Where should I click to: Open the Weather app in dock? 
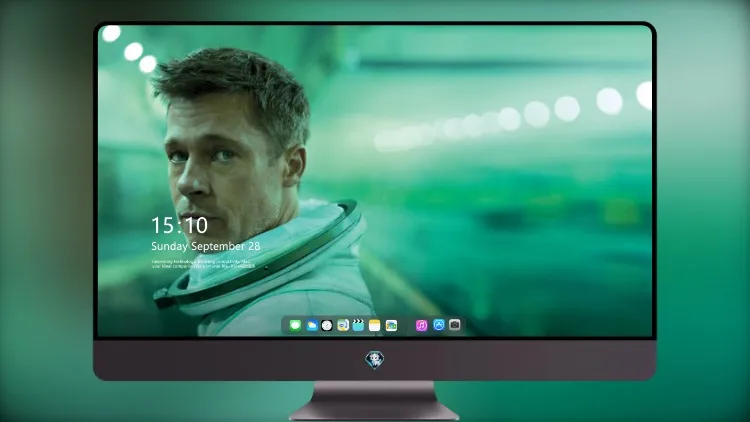[x=311, y=325]
